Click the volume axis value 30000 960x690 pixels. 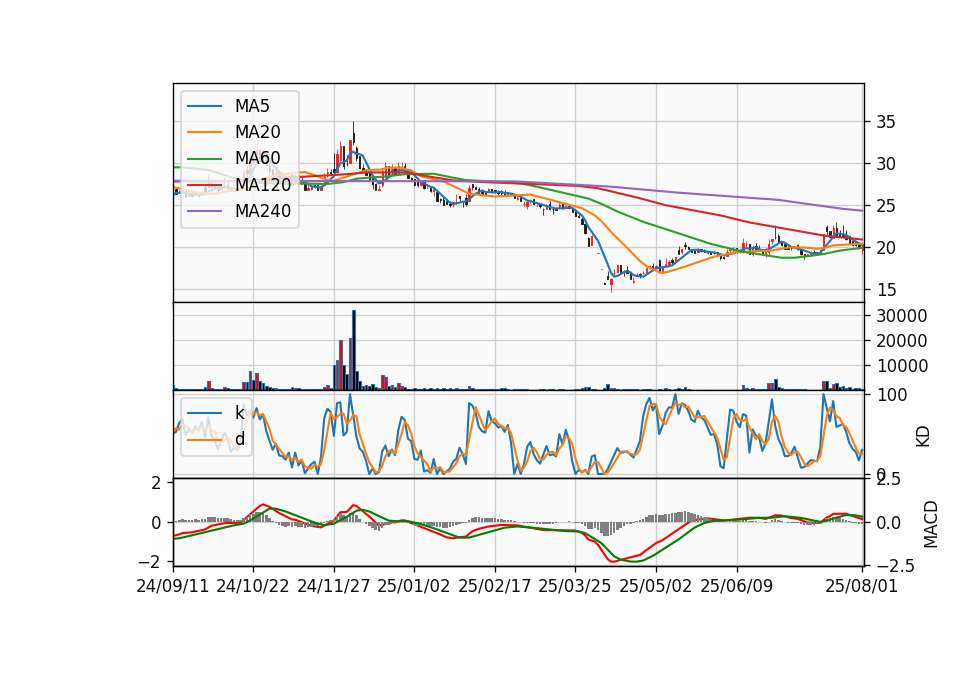[x=902, y=316]
